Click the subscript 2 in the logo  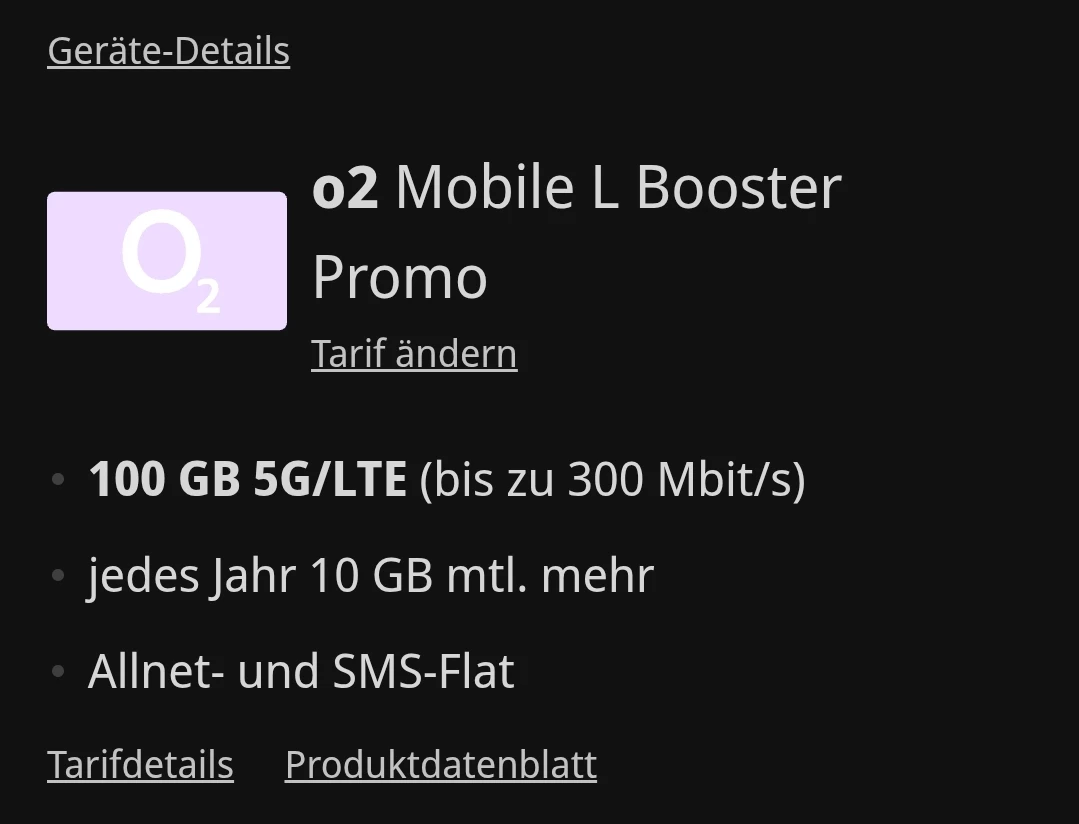click(208, 294)
